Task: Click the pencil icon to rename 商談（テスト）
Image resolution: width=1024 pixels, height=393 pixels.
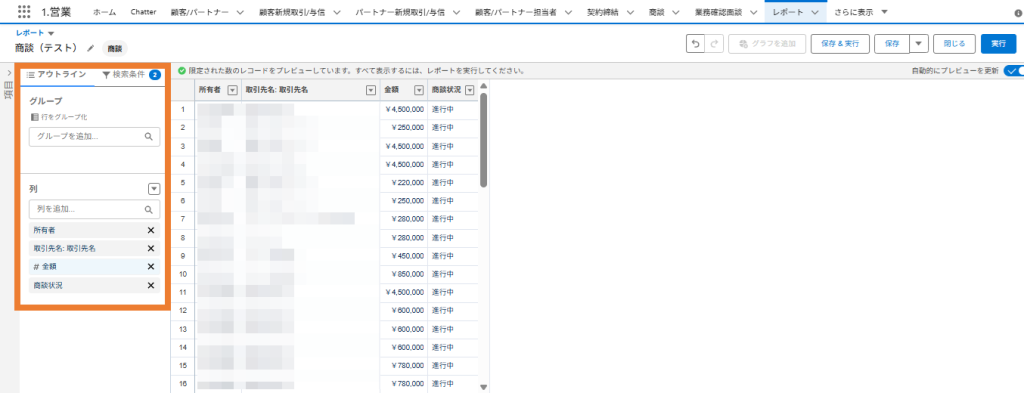Action: point(91,48)
